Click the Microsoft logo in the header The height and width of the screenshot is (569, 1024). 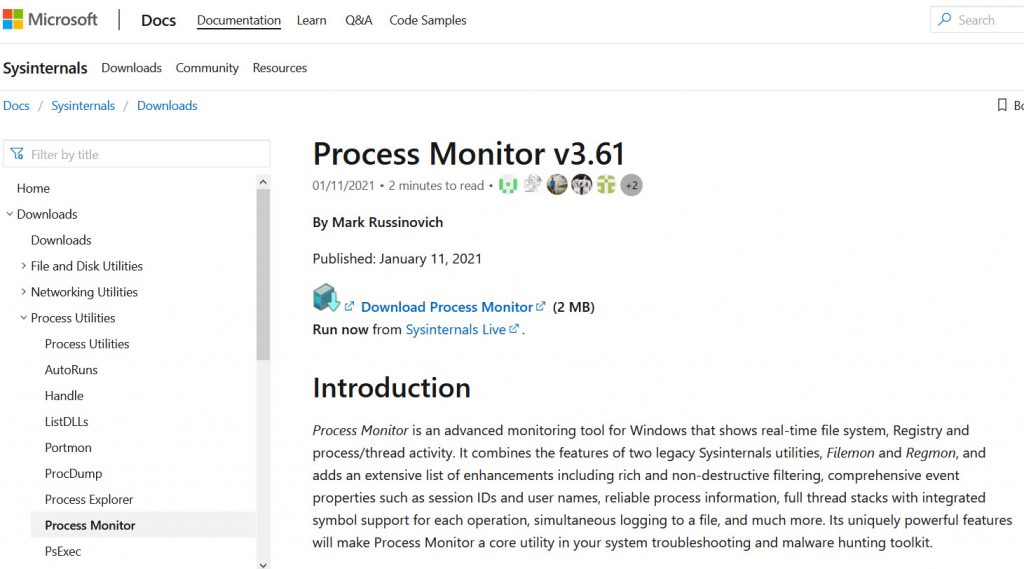tap(14, 20)
